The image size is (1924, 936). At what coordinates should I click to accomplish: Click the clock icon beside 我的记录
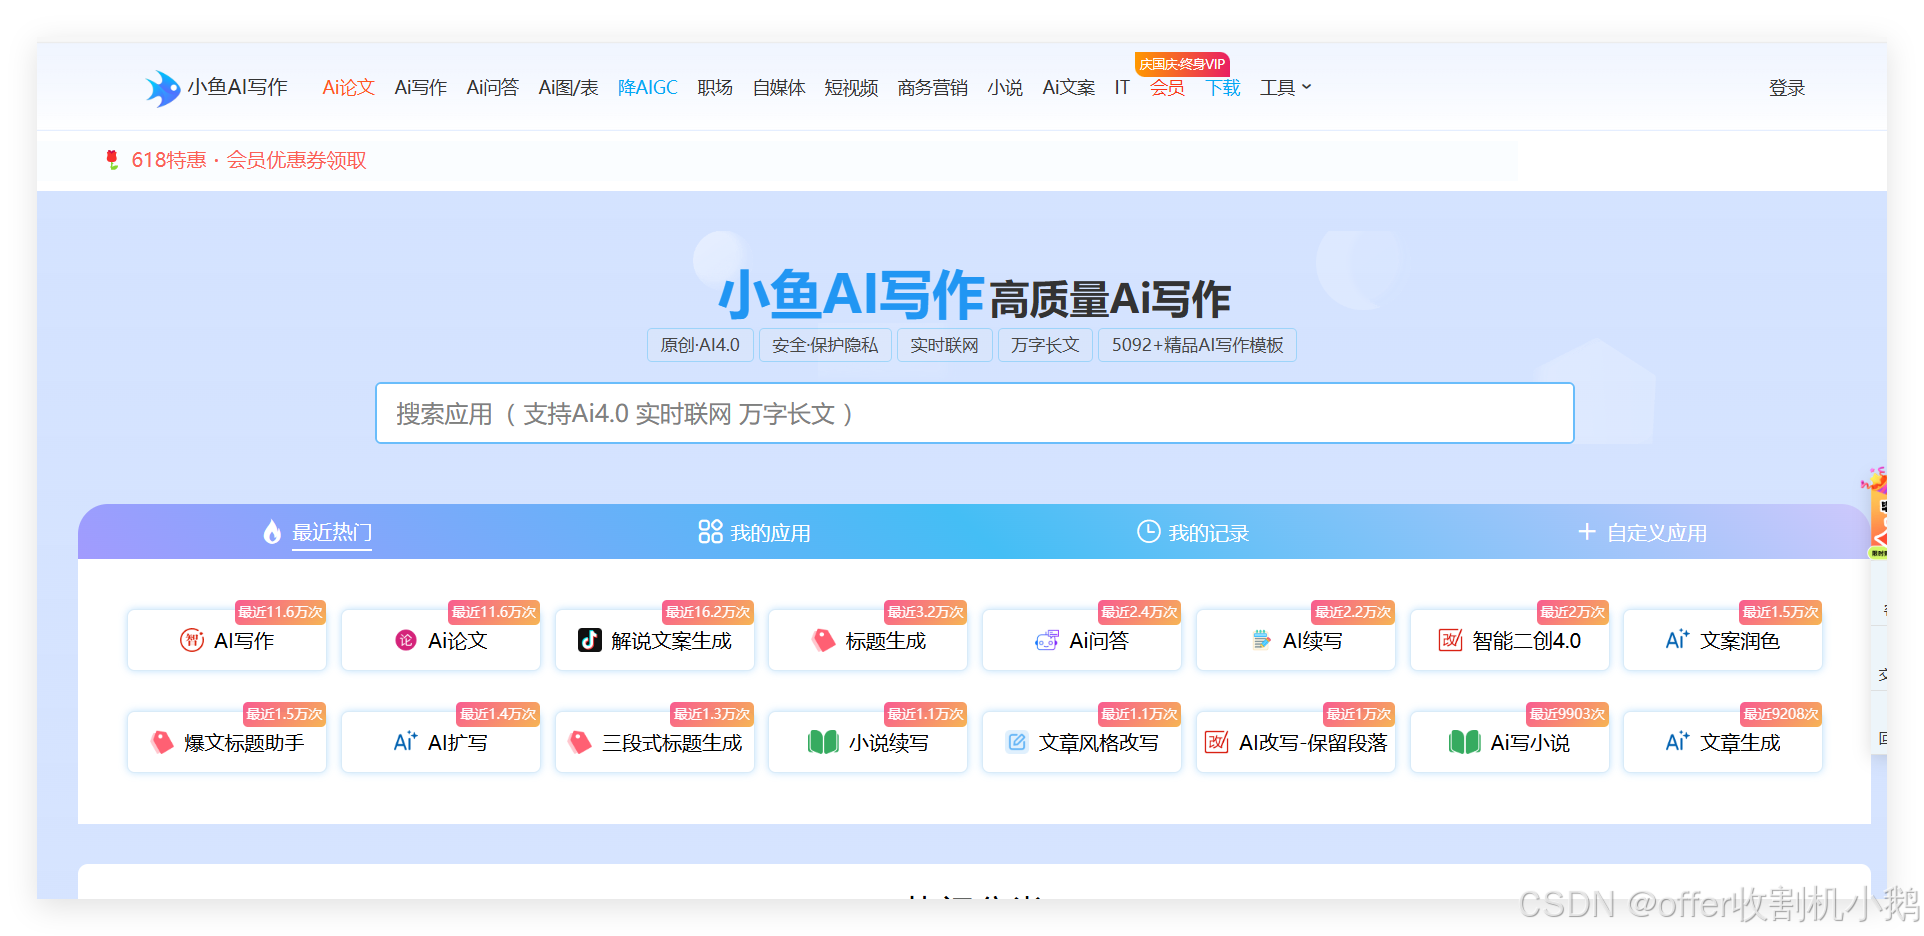point(1149,531)
